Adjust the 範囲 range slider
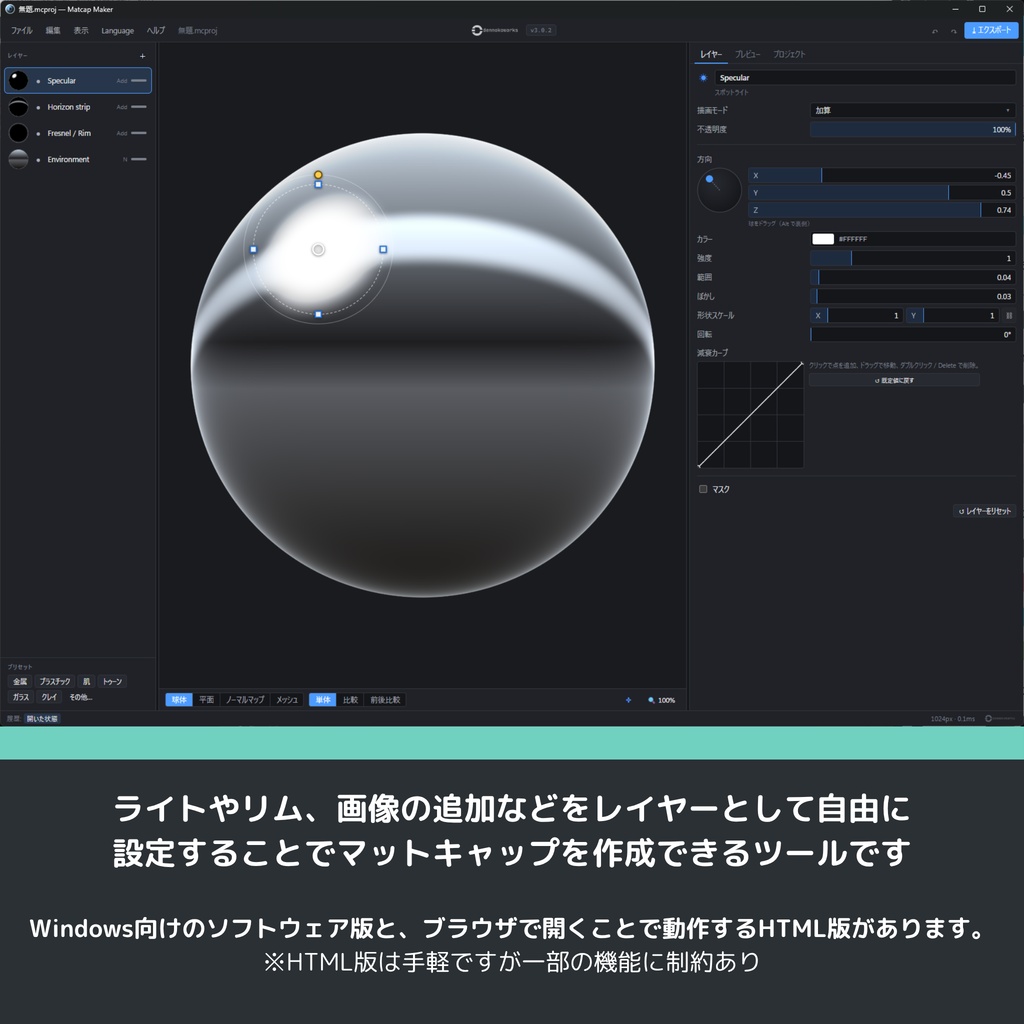Viewport: 1024px width, 1024px height. click(x=912, y=277)
